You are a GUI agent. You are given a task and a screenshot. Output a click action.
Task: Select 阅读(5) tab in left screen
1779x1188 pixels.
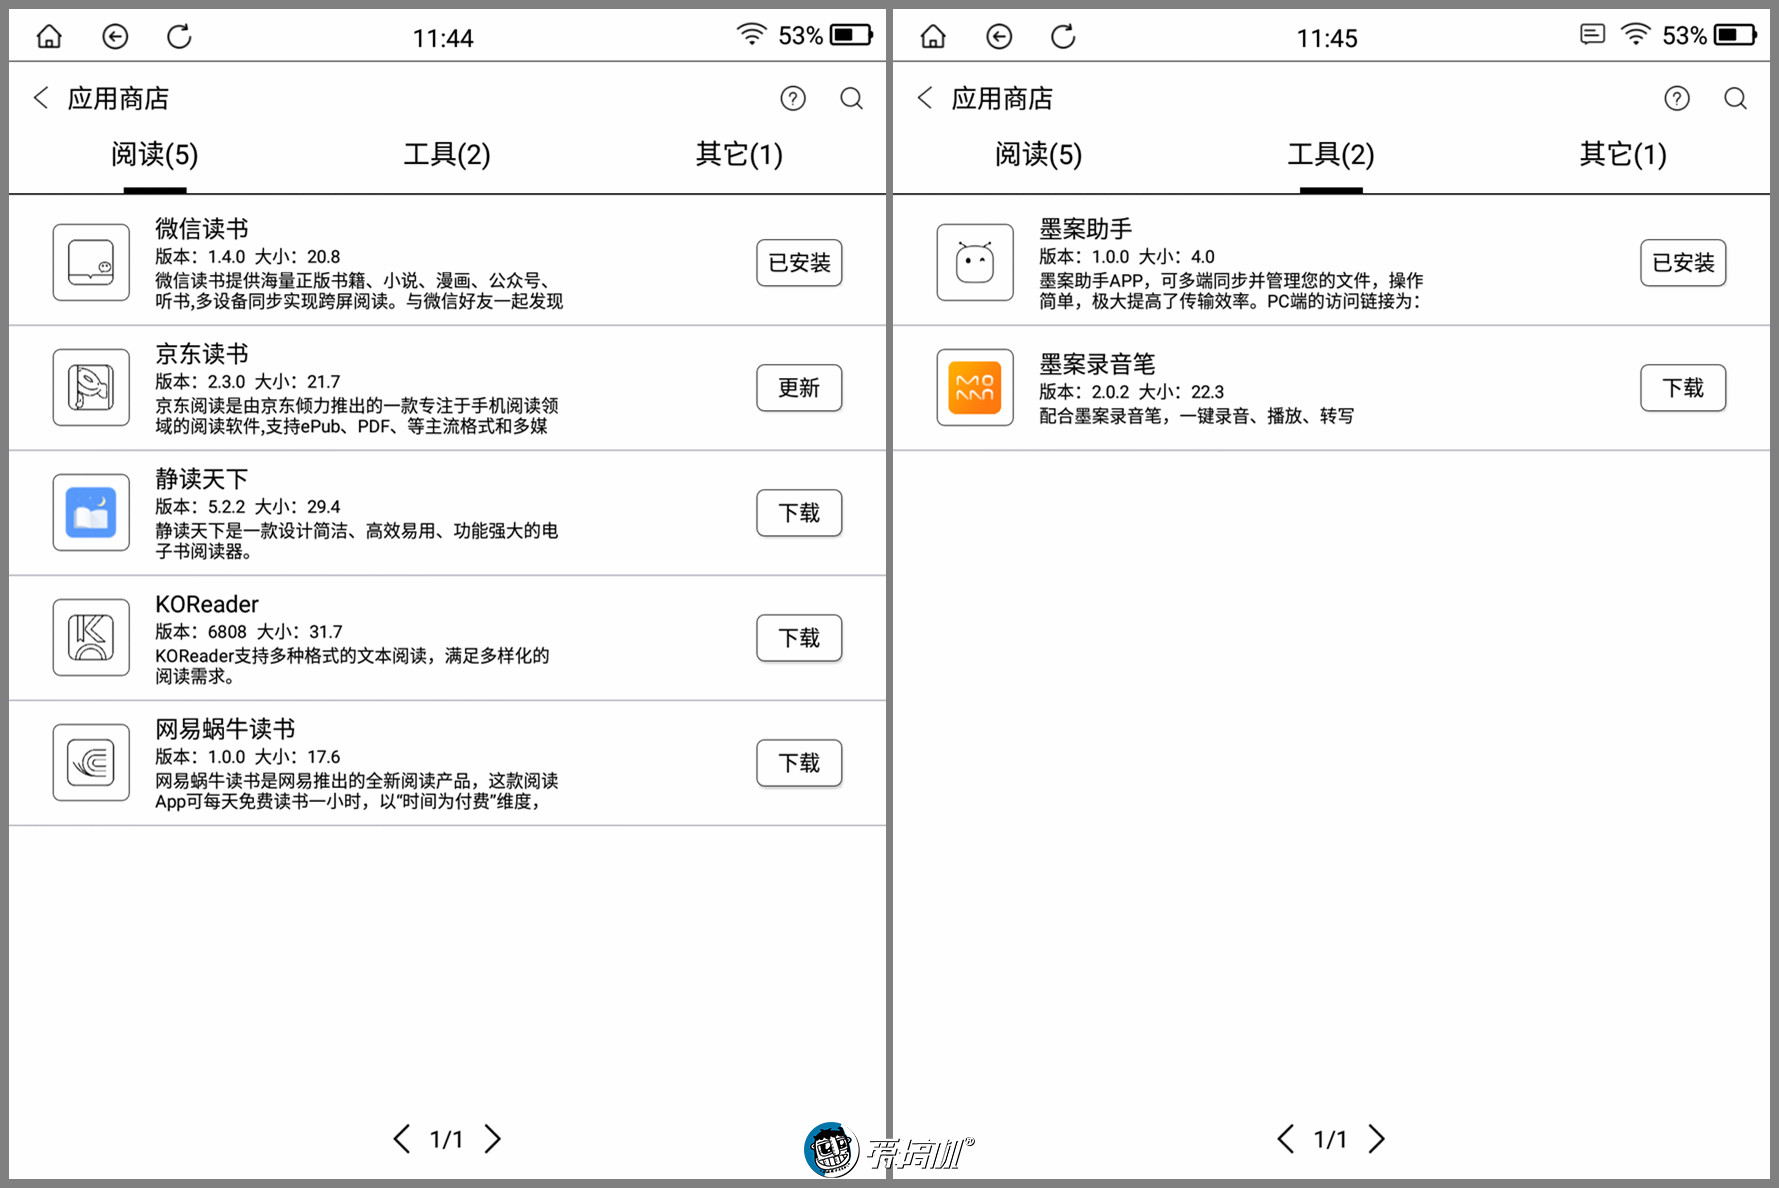tap(155, 154)
